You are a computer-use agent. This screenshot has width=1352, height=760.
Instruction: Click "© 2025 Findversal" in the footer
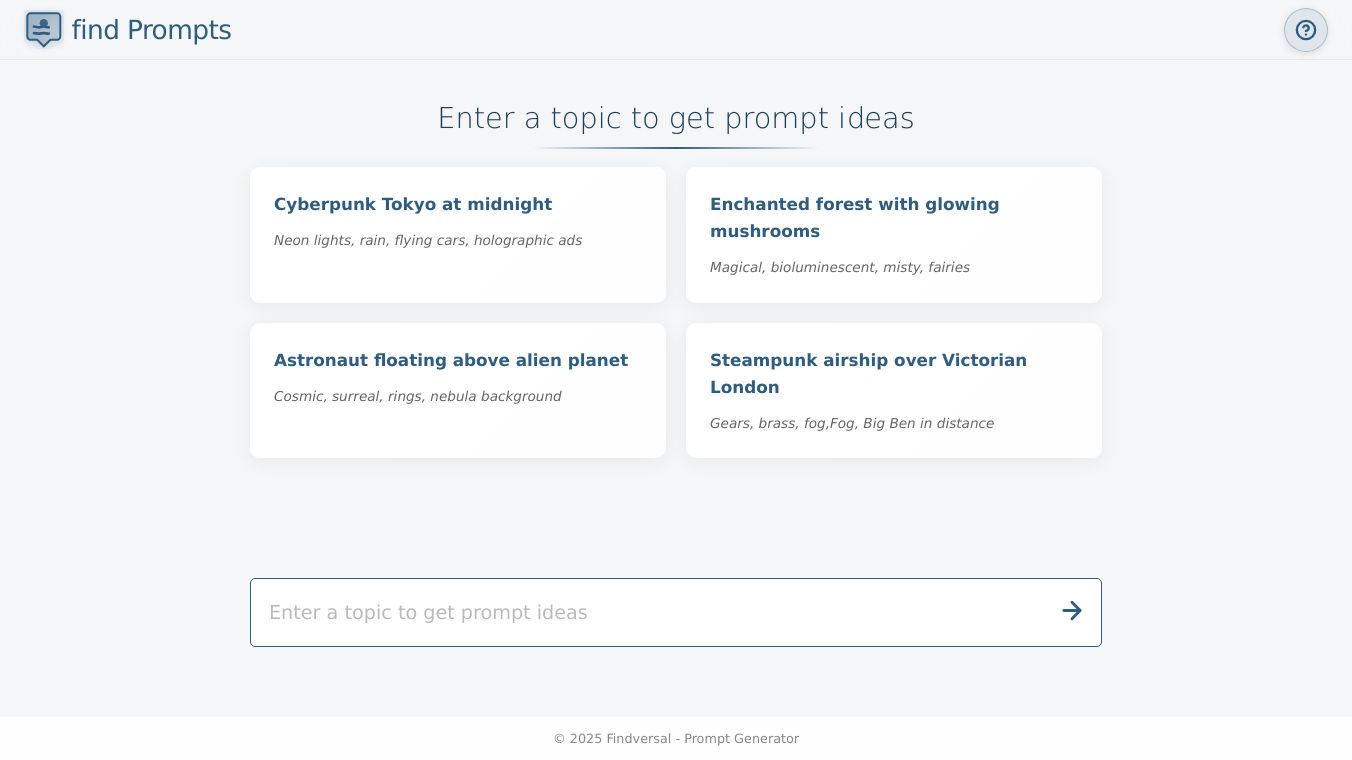click(x=611, y=738)
